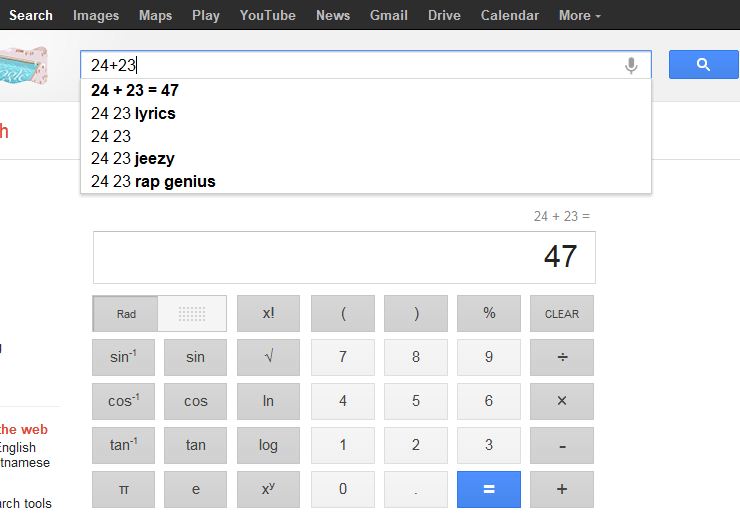The width and height of the screenshot is (740, 515).
Task: Go to Images in the top bar
Action: pyautogui.click(x=96, y=15)
